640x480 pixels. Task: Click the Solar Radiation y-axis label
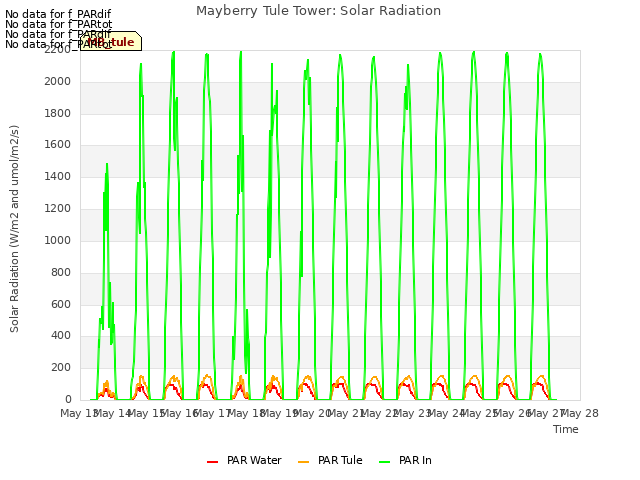(14, 229)
